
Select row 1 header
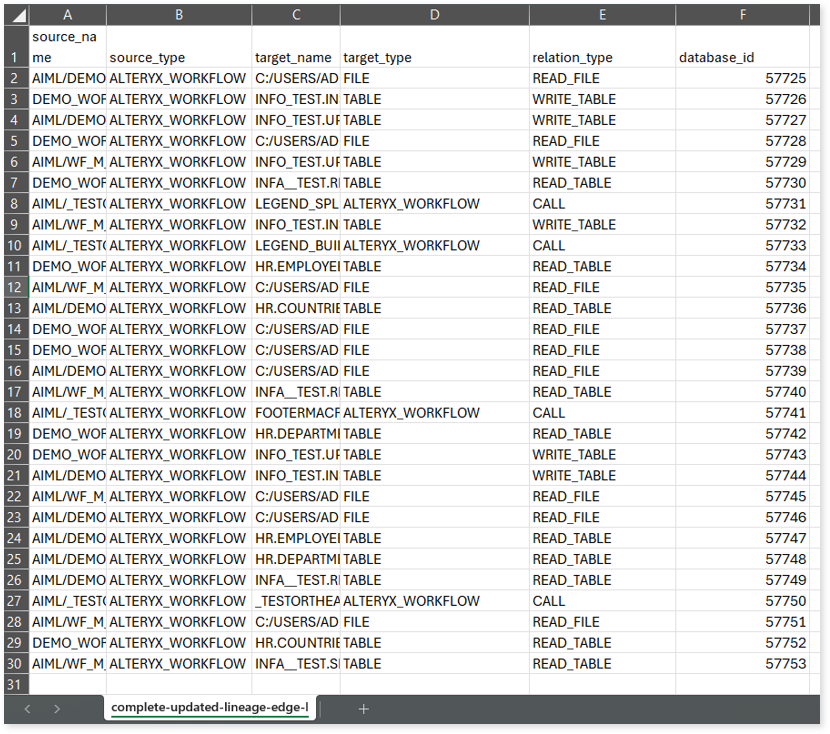(16, 47)
